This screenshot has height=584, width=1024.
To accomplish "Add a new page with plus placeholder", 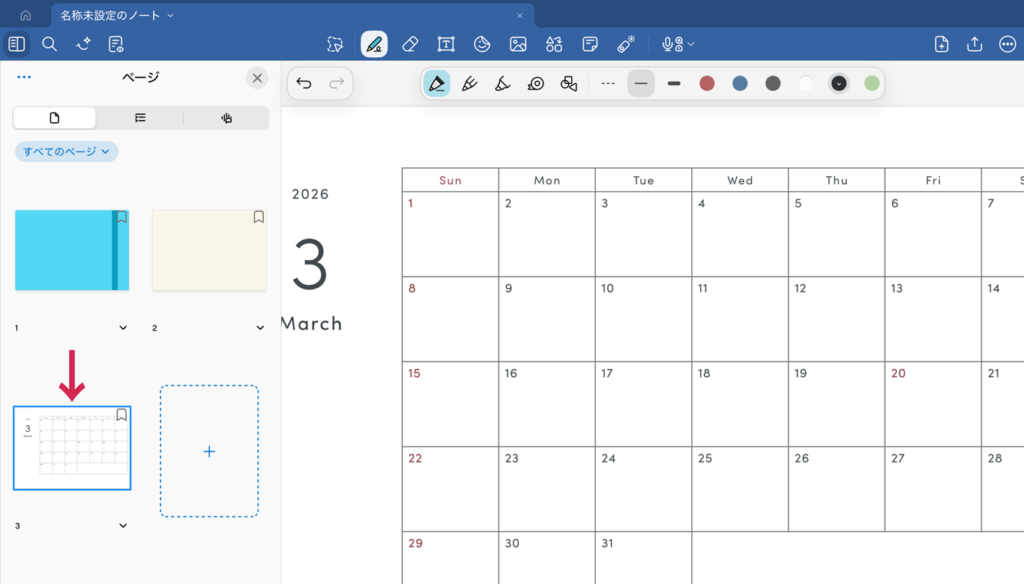I will pyautogui.click(x=209, y=451).
